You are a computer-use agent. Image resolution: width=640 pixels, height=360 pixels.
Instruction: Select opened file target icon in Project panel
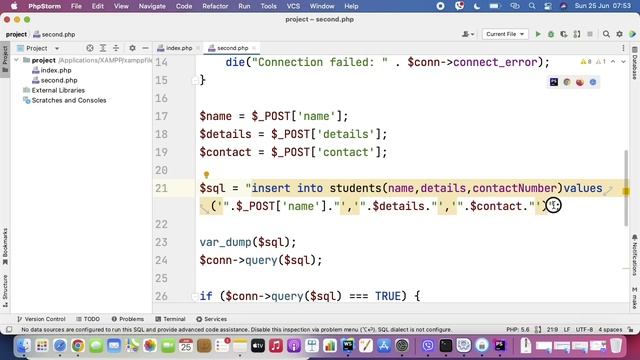pos(90,48)
